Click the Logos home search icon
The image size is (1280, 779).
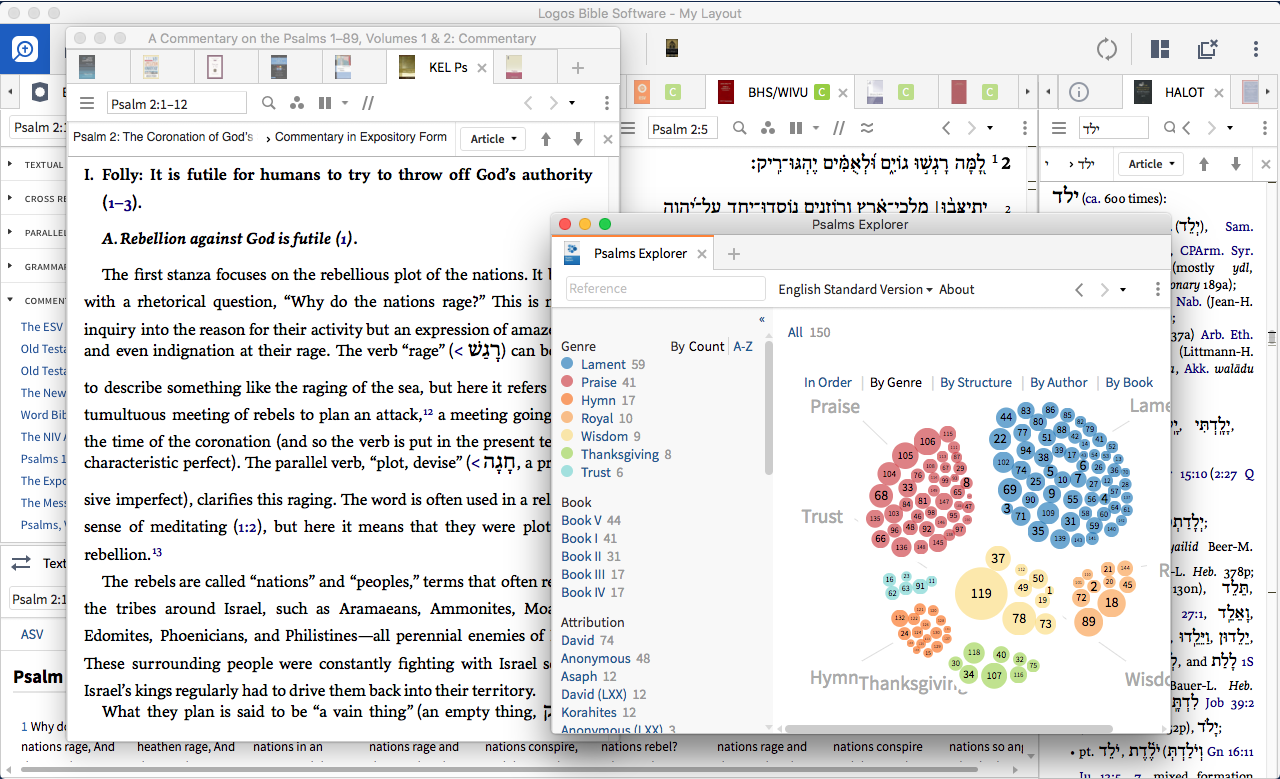click(x=25, y=49)
